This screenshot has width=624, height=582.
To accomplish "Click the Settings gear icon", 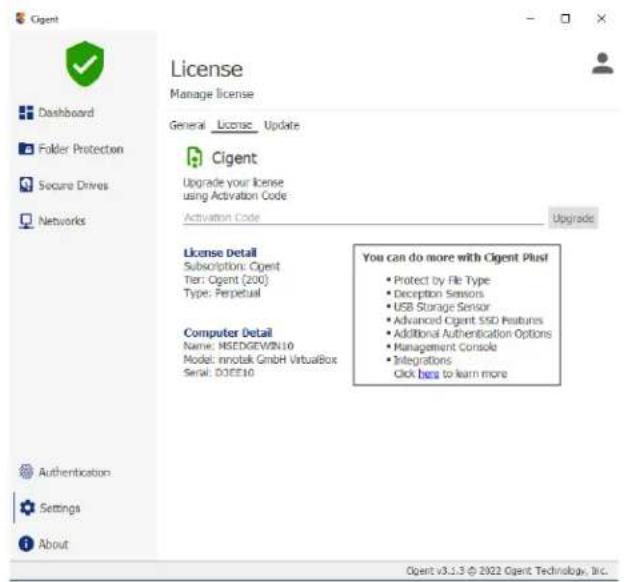I will click(x=27, y=508).
